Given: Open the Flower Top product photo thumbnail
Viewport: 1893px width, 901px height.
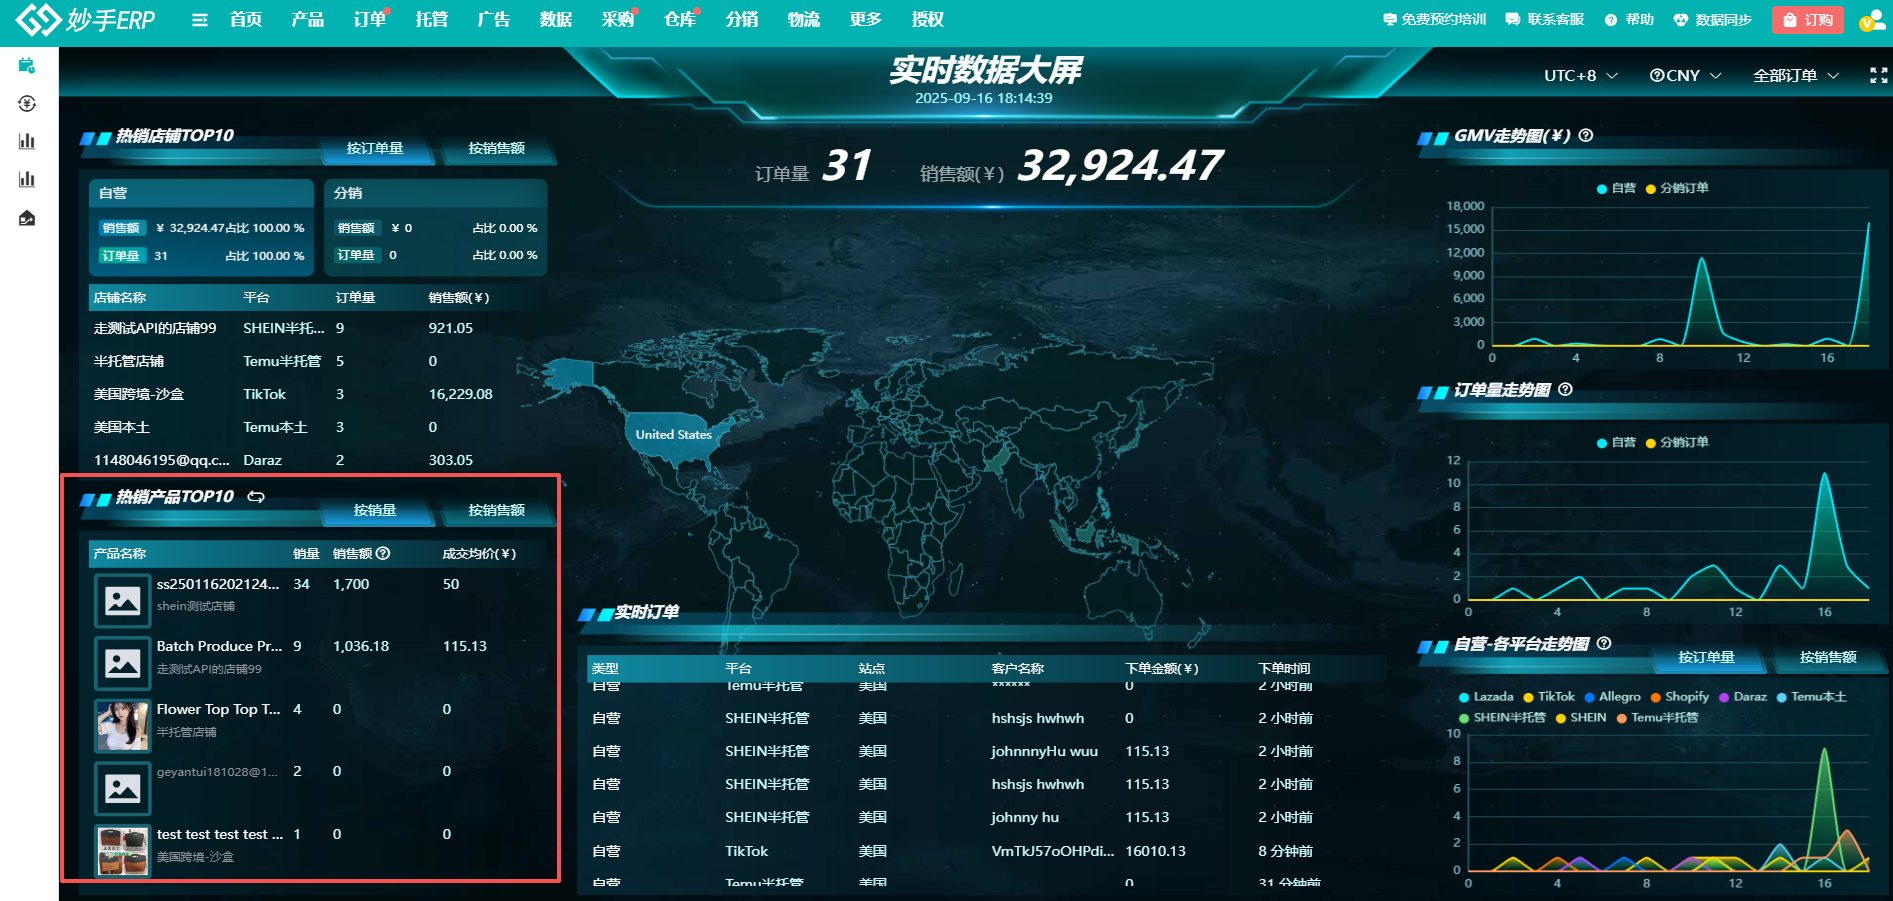Looking at the screenshot, I should 123,725.
